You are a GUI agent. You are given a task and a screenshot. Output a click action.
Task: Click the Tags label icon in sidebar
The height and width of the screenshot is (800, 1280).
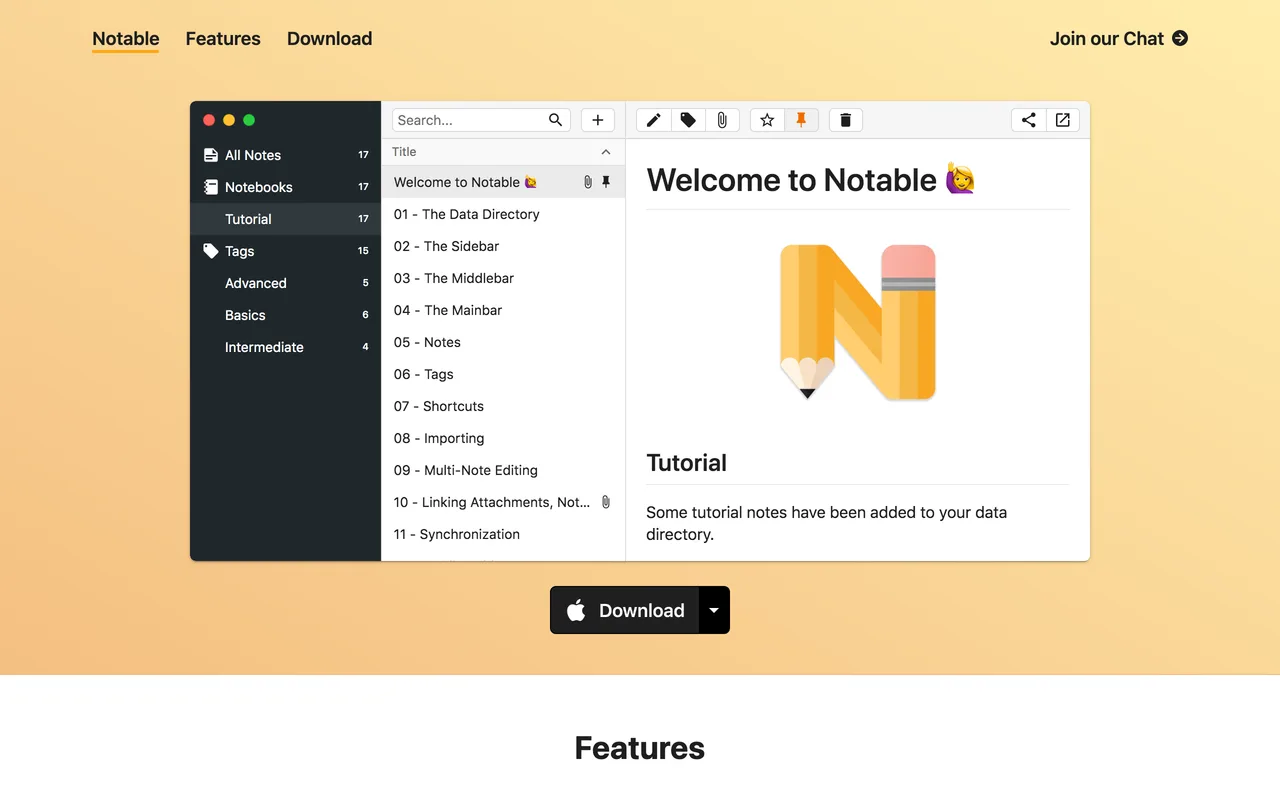point(211,251)
